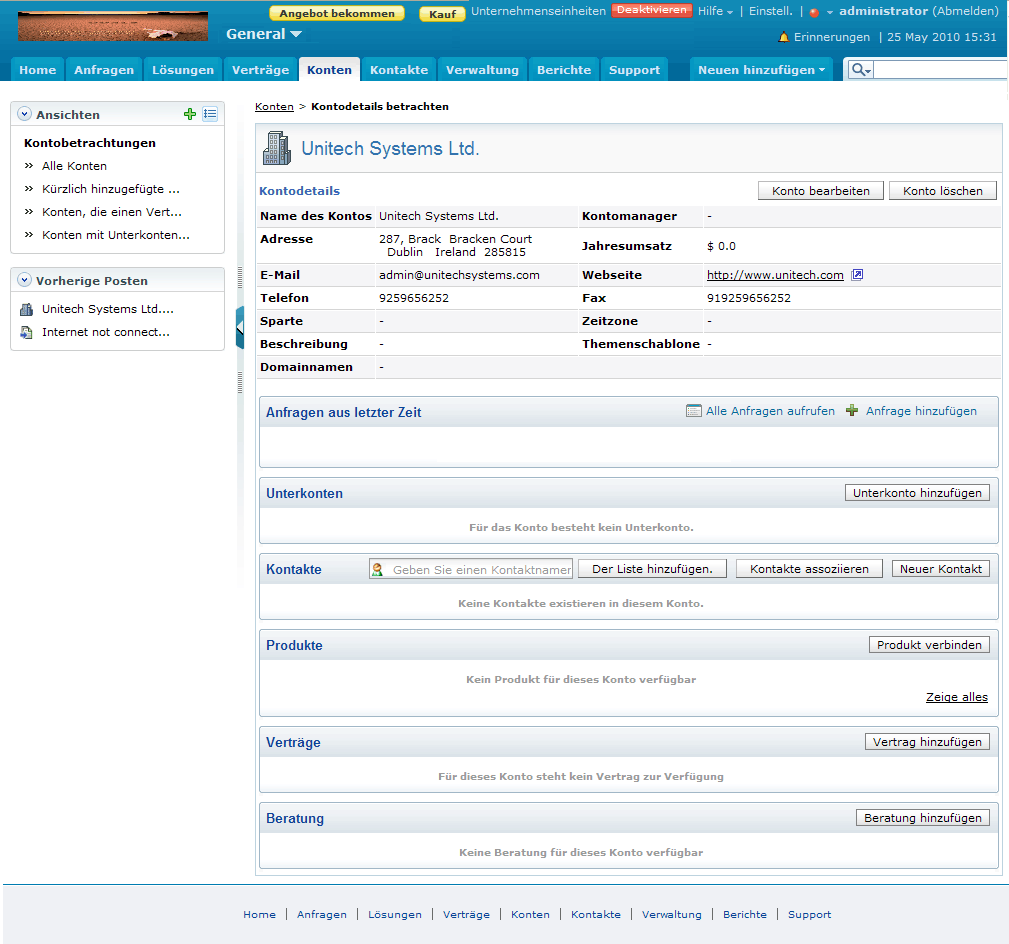The image size is (1009, 944).
Task: Open website in new window icon
Action: pyautogui.click(x=857, y=275)
